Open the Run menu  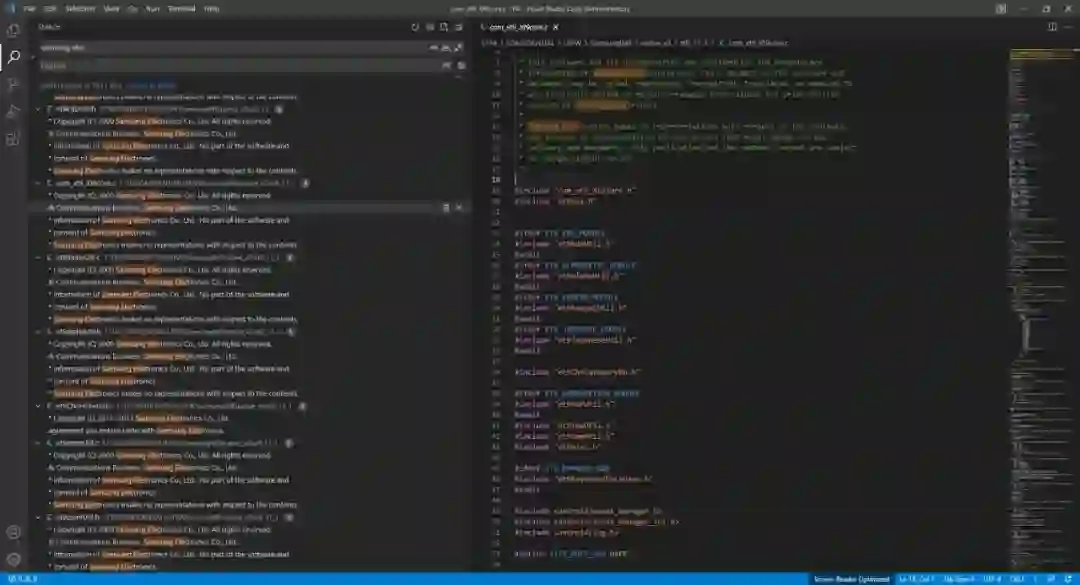click(x=153, y=9)
